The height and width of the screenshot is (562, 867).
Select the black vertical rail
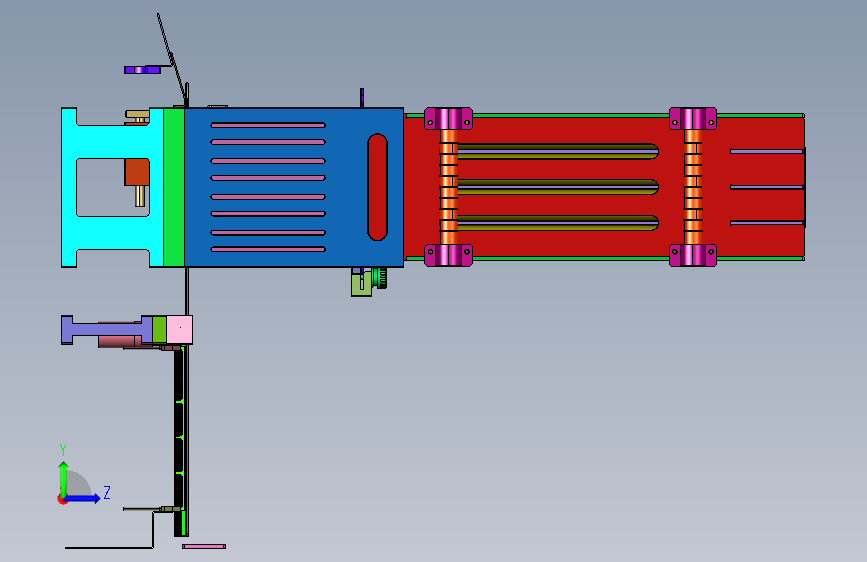click(179, 441)
